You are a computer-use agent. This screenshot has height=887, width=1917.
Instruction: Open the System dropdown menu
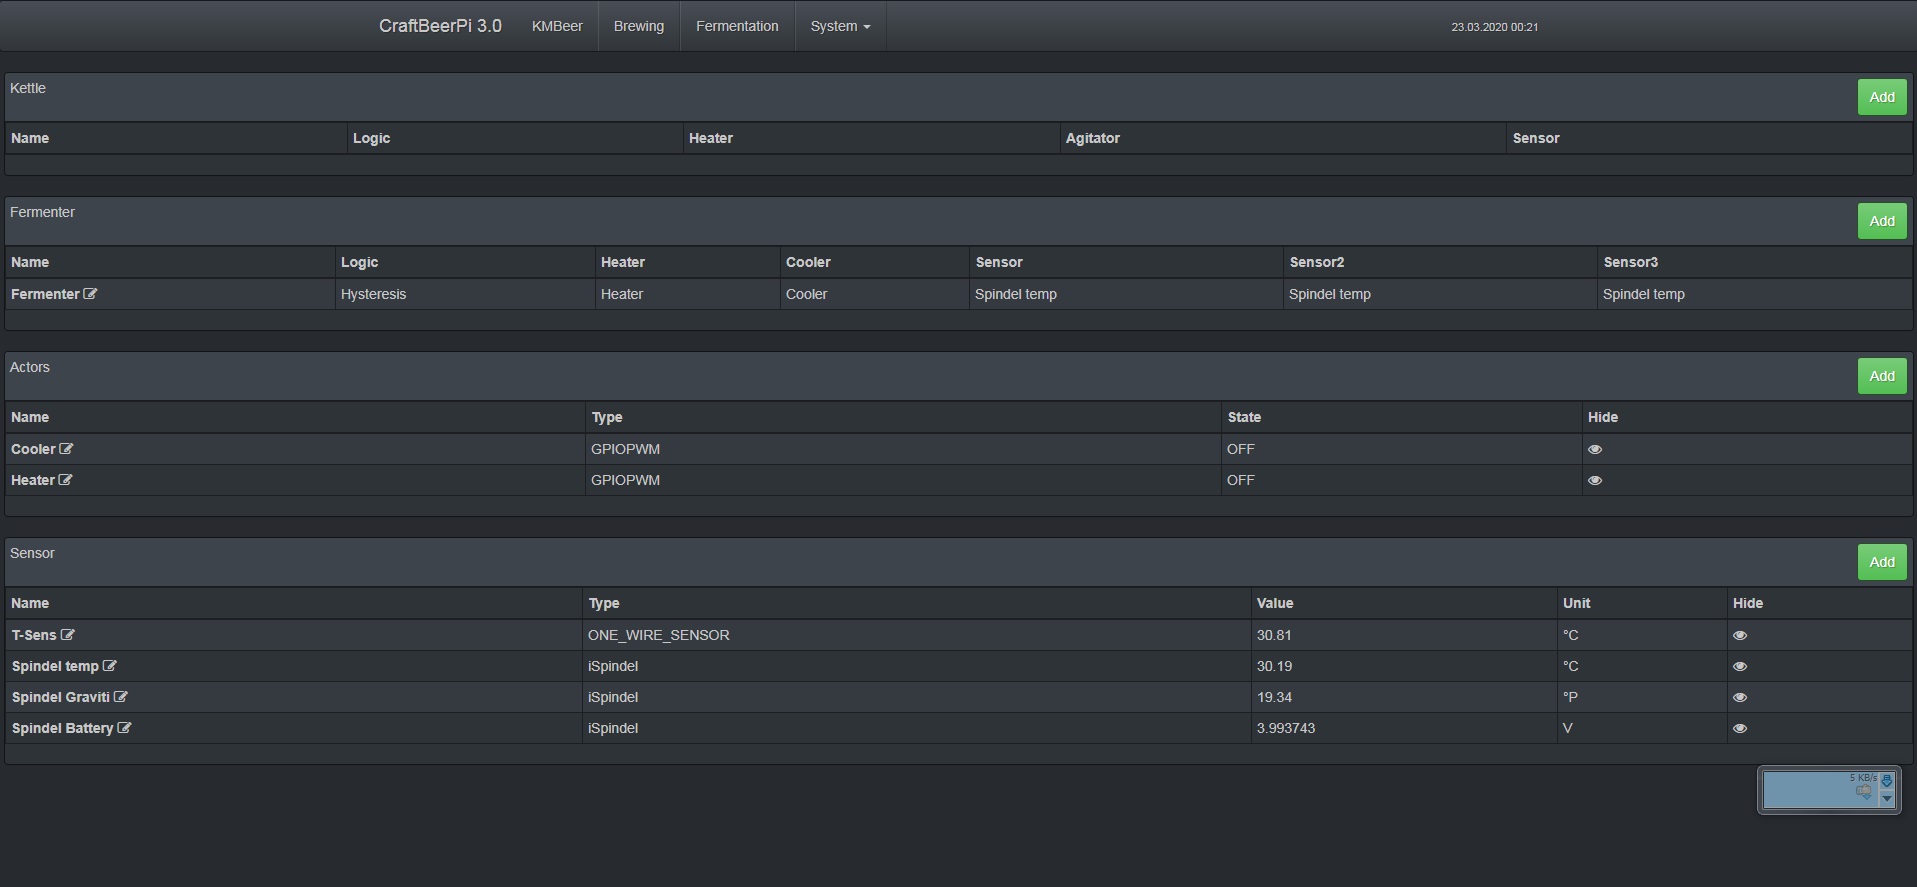click(840, 26)
